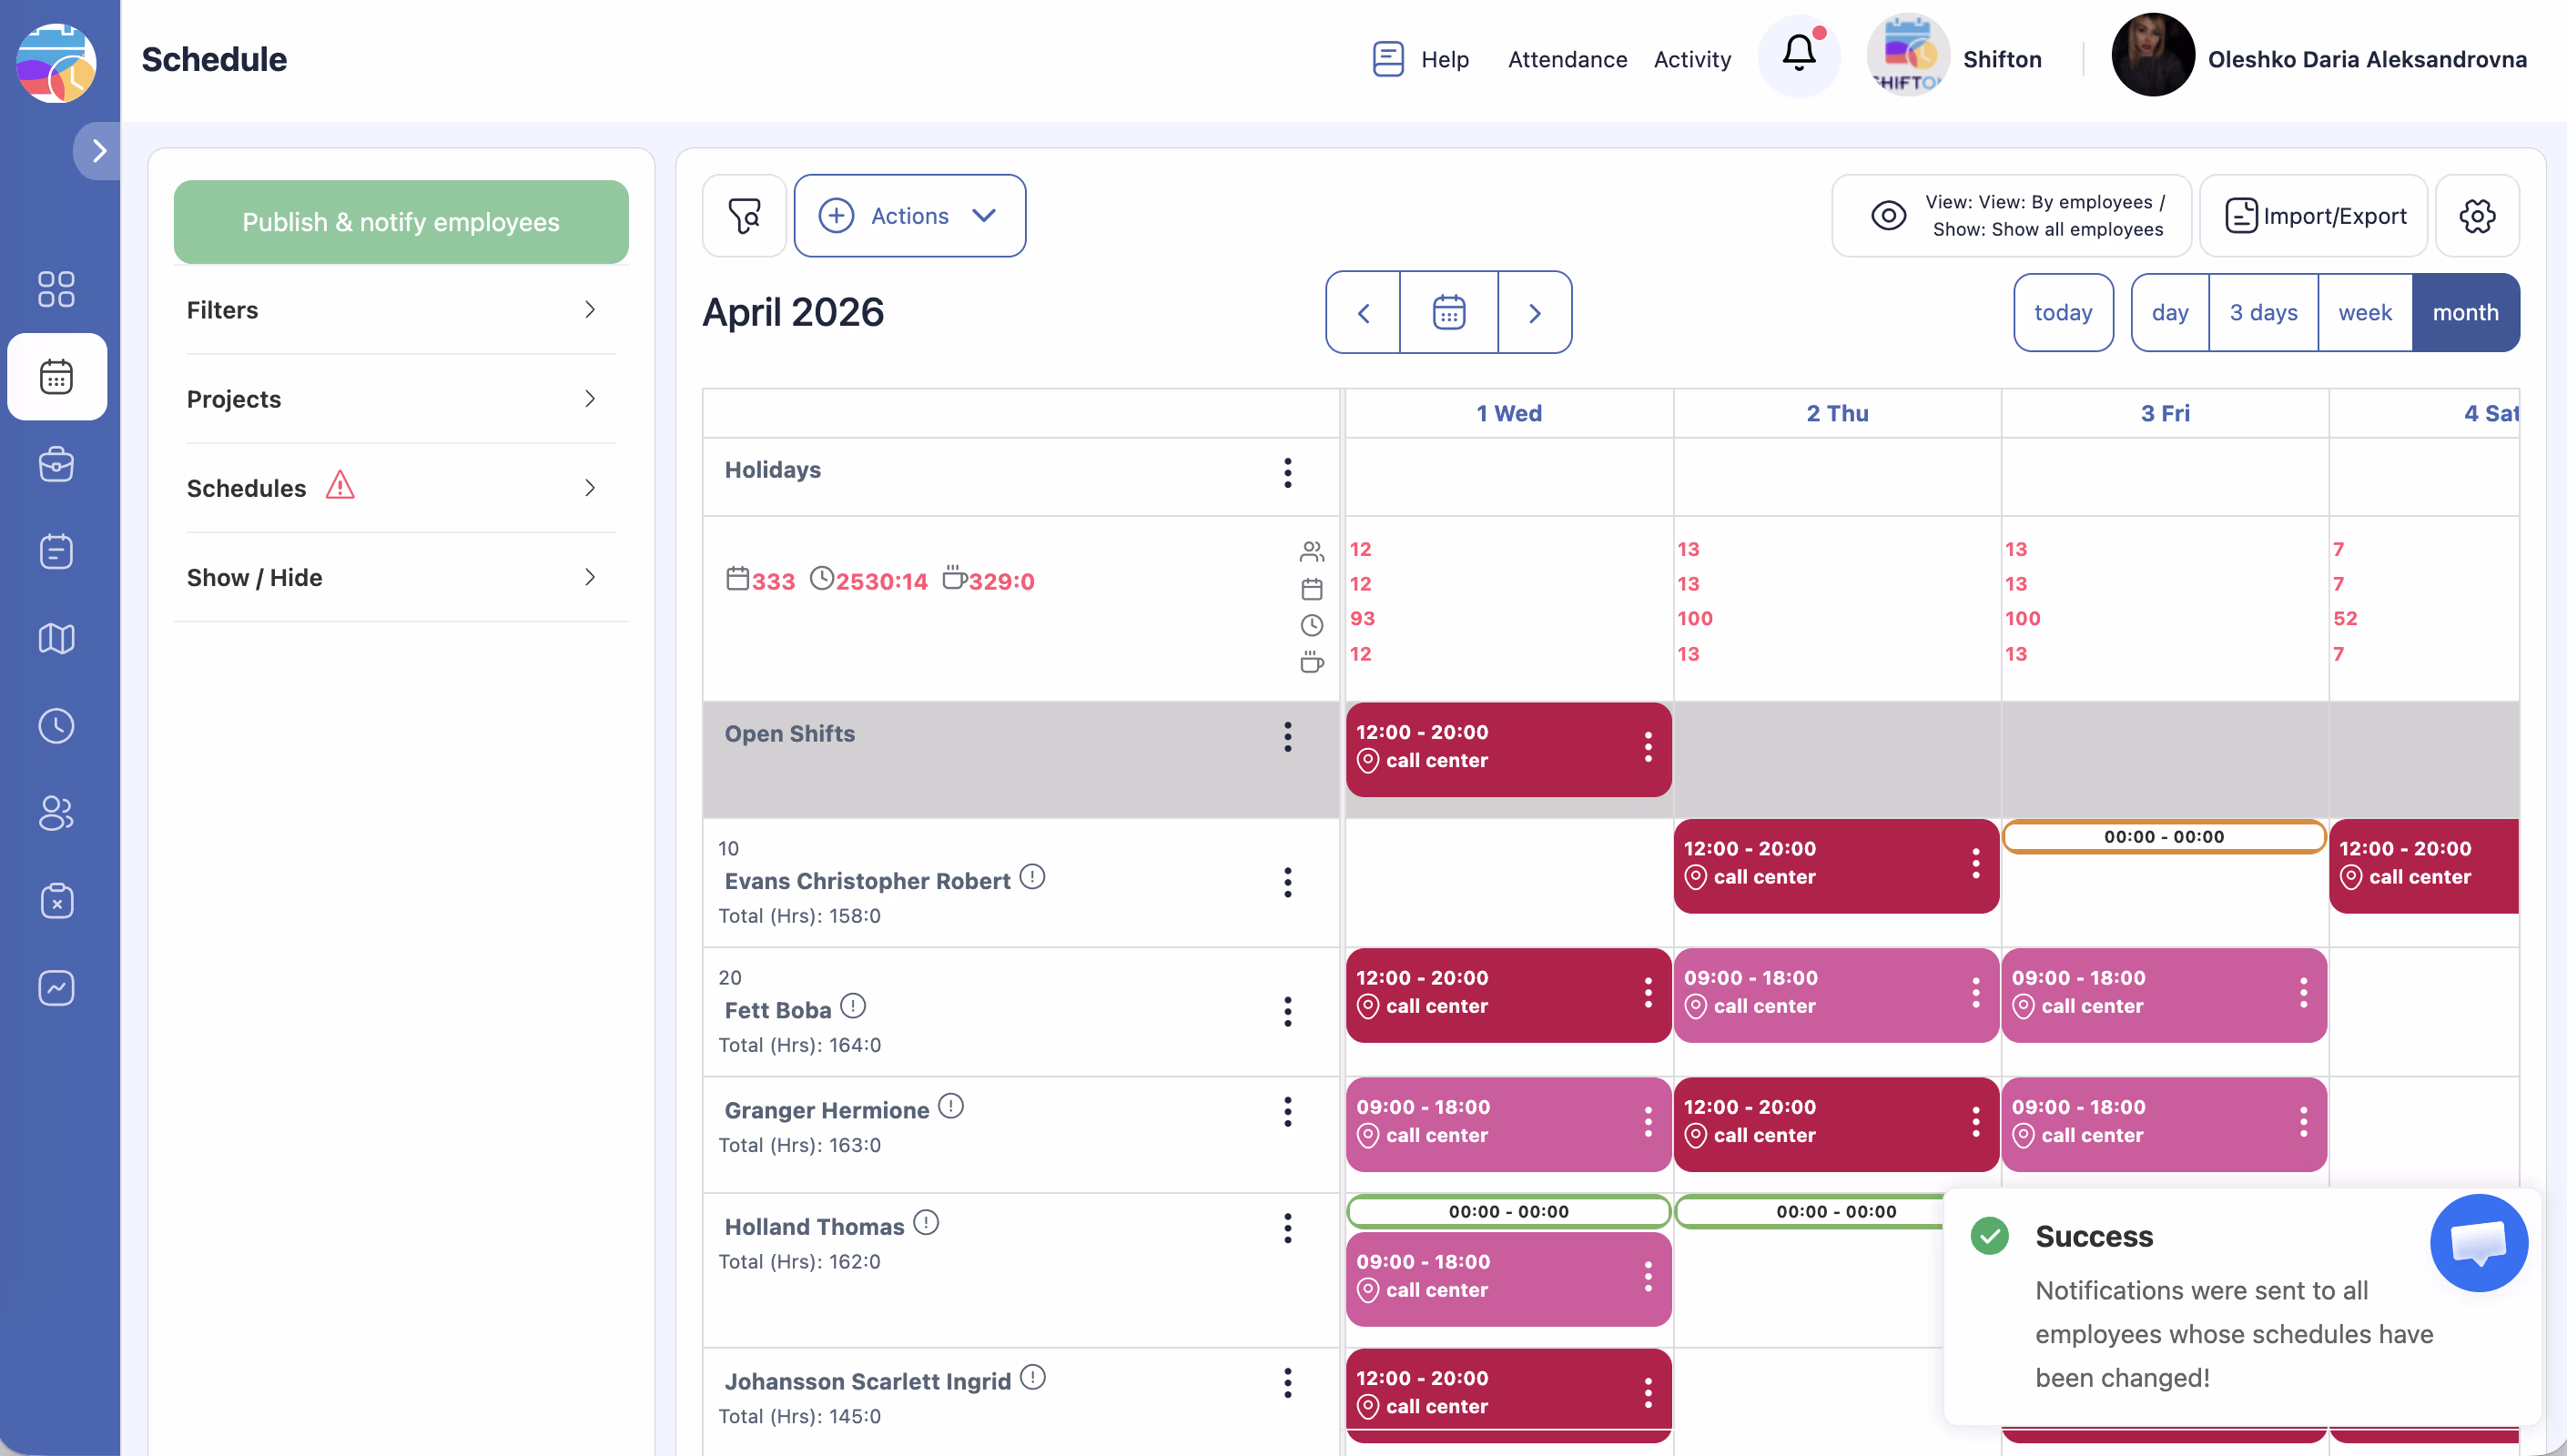Screen dimensions: 2567x1456
Task: Open the calendar date picker icon
Action: (x=1448, y=313)
